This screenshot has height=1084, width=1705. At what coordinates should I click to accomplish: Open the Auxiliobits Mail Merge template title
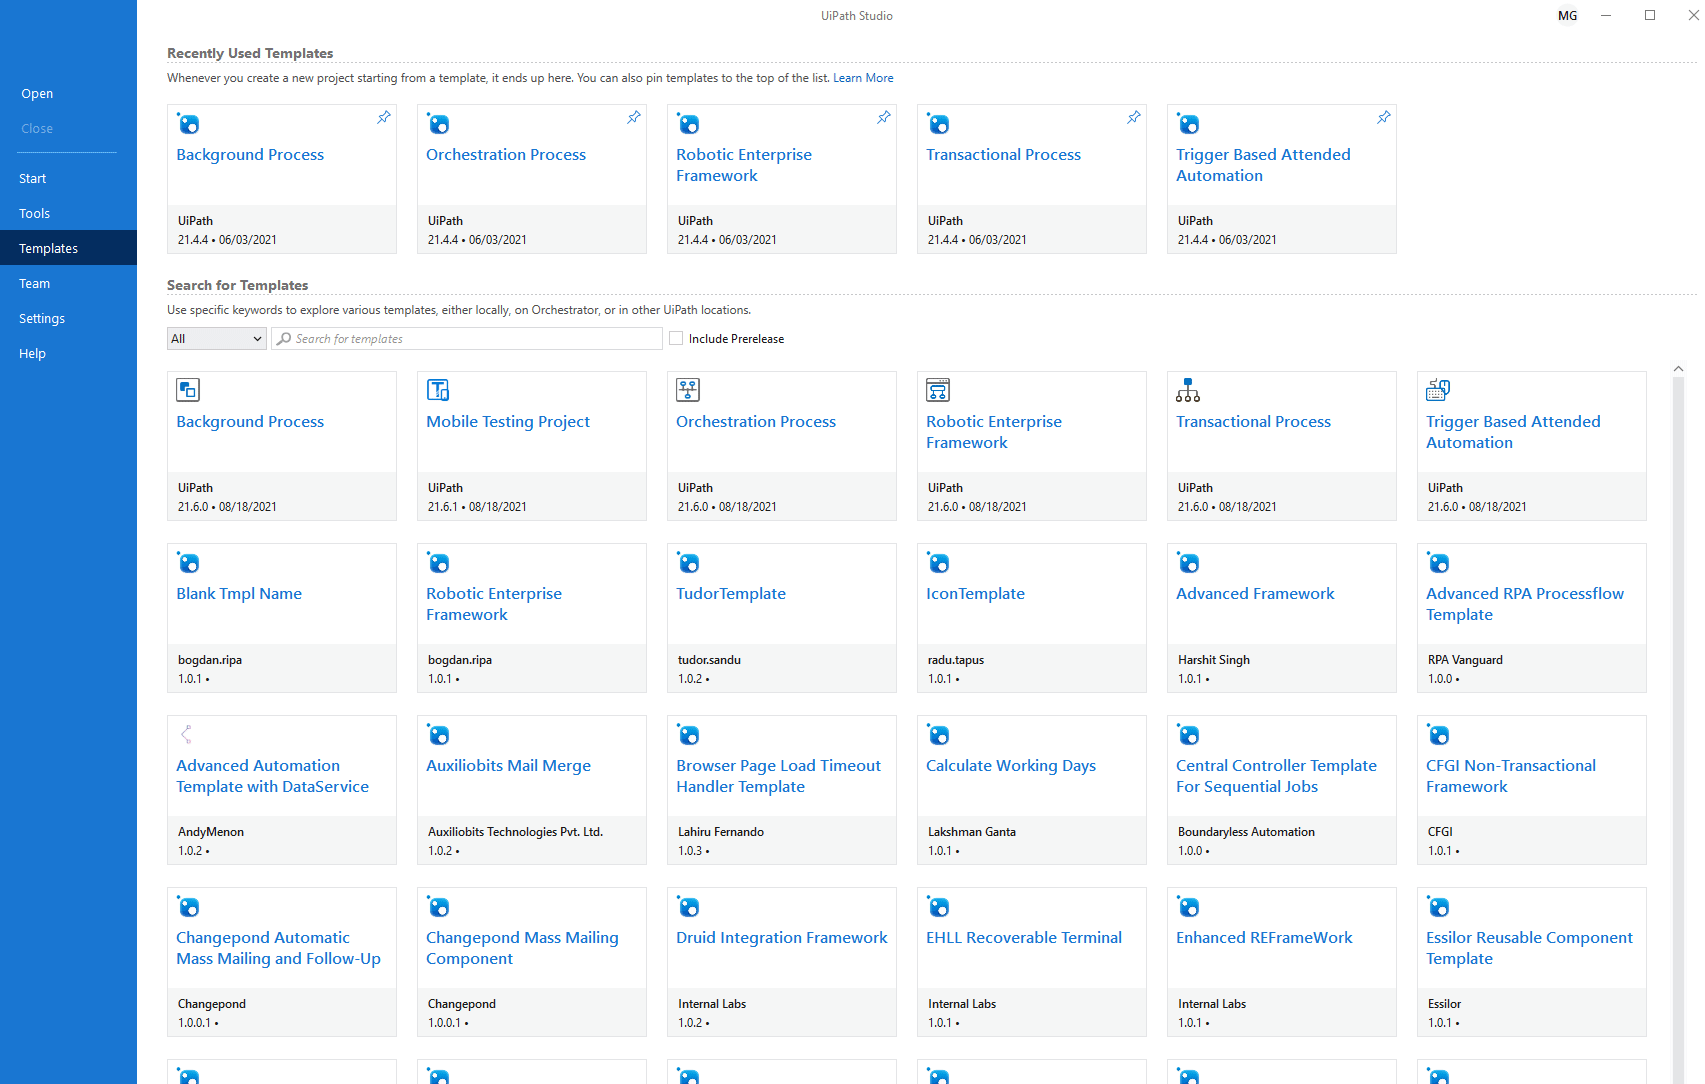(508, 766)
